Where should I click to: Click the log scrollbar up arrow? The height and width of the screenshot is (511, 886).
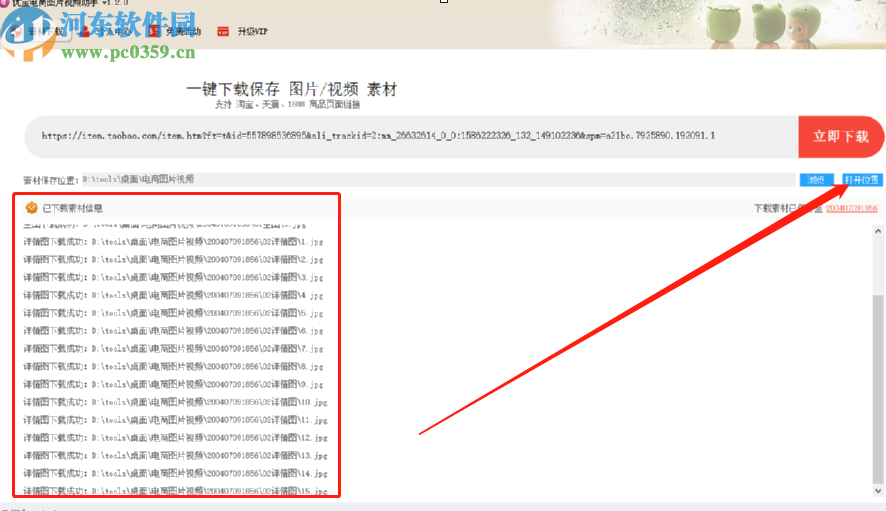click(x=878, y=231)
